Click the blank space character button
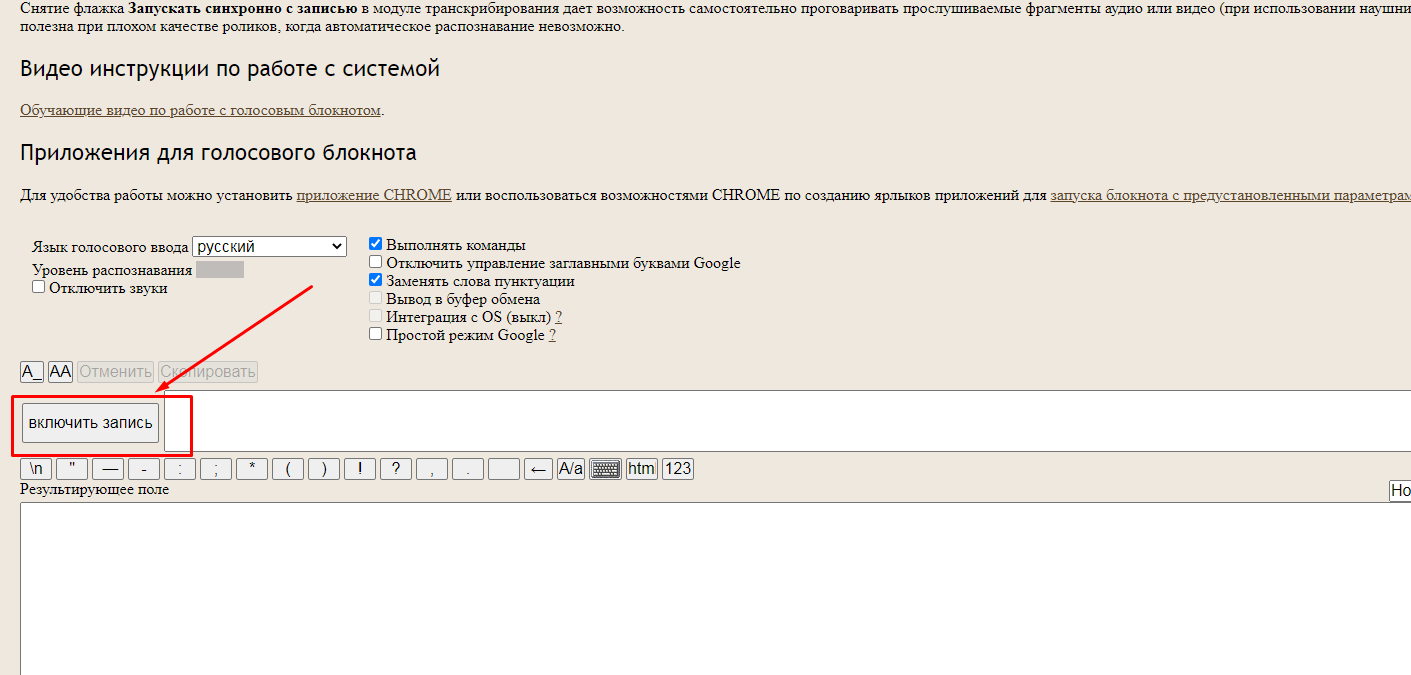The image size is (1411, 675). pos(504,469)
